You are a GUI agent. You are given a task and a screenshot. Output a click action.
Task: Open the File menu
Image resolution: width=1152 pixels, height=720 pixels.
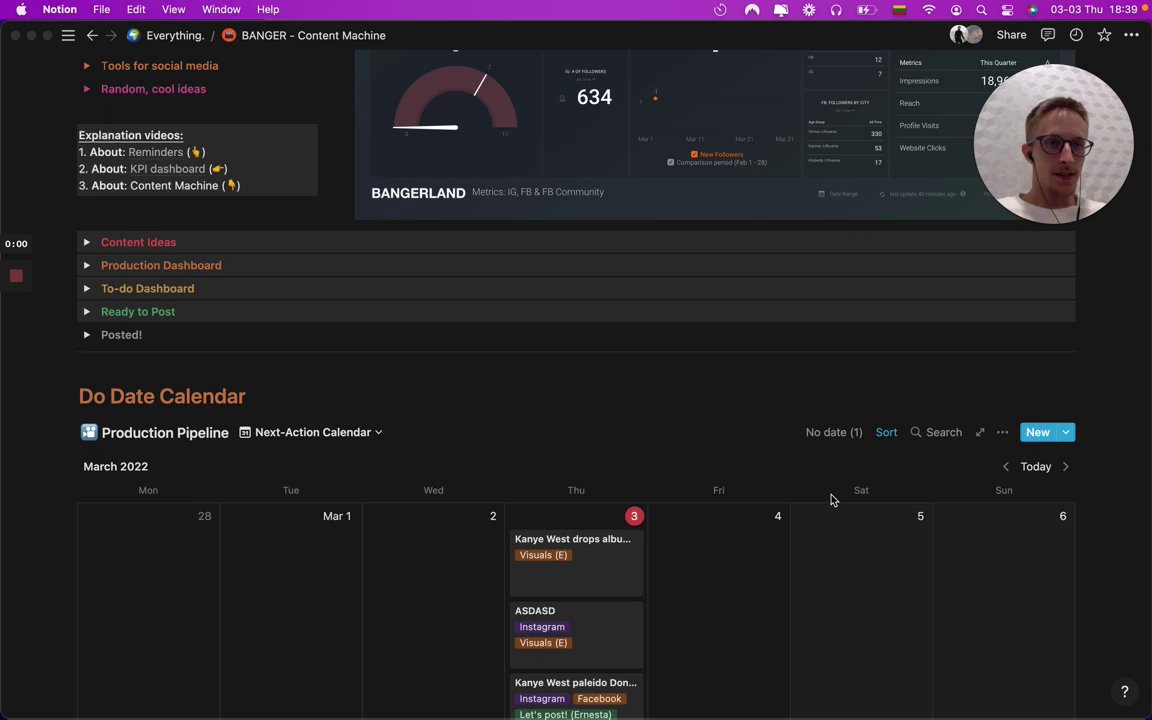click(101, 10)
